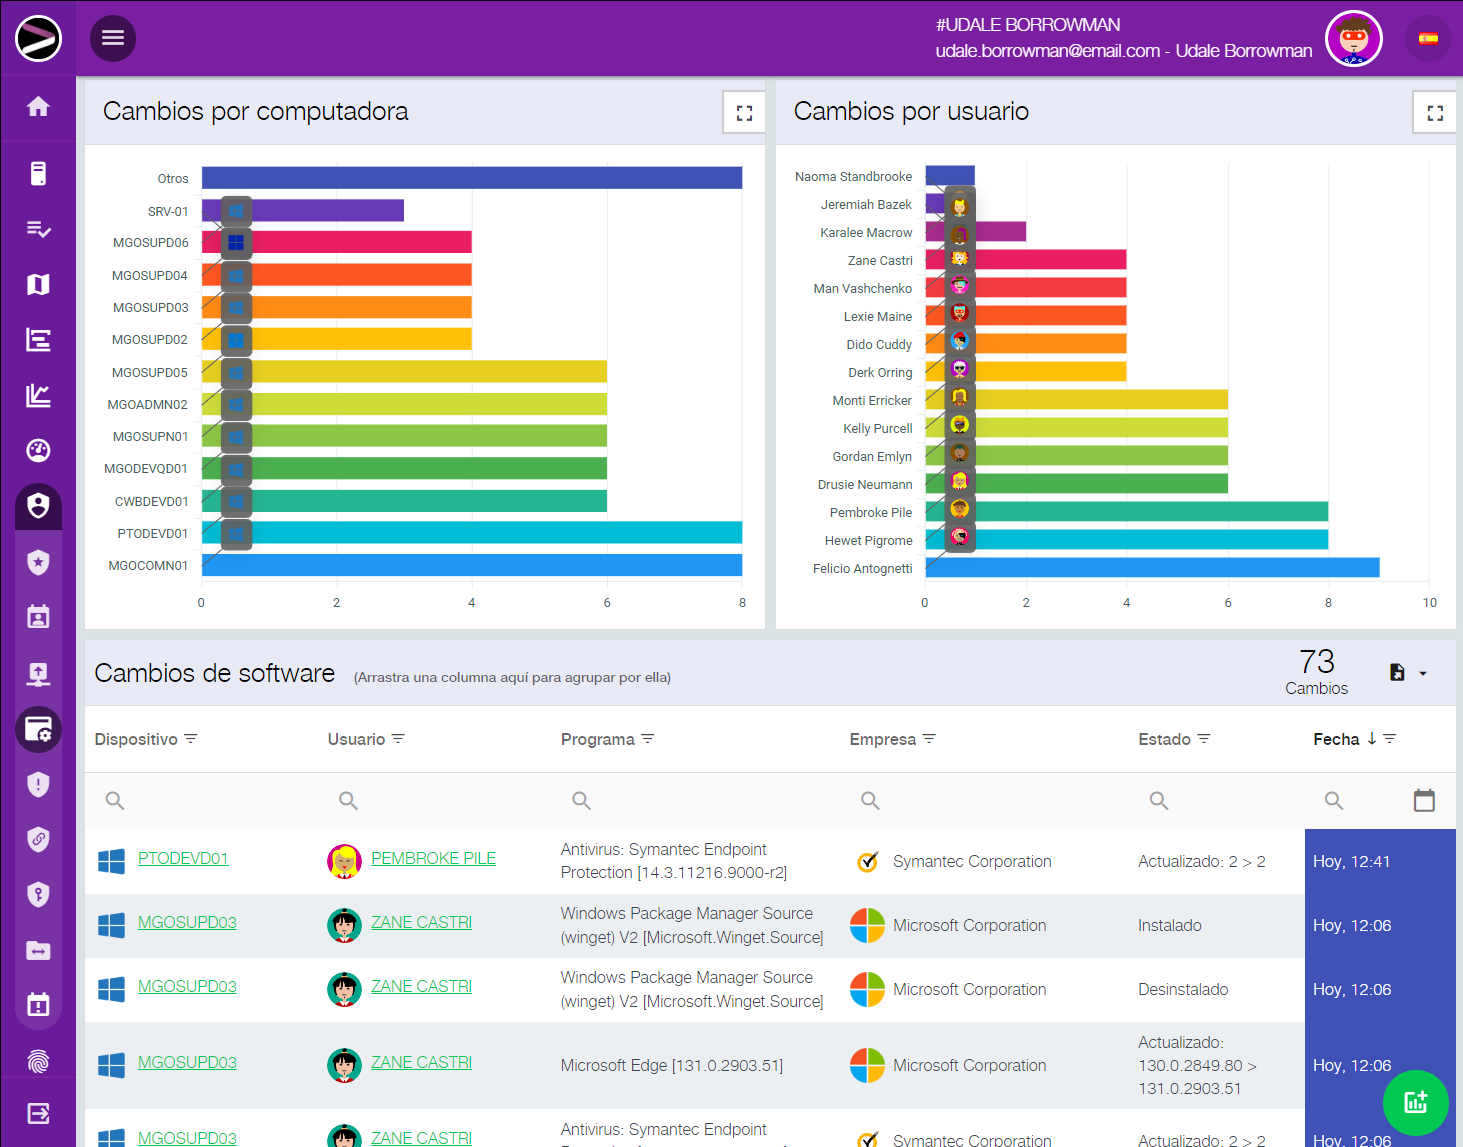Open the PEMBROKE PILE user link
This screenshot has height=1147, width=1463.
433,859
